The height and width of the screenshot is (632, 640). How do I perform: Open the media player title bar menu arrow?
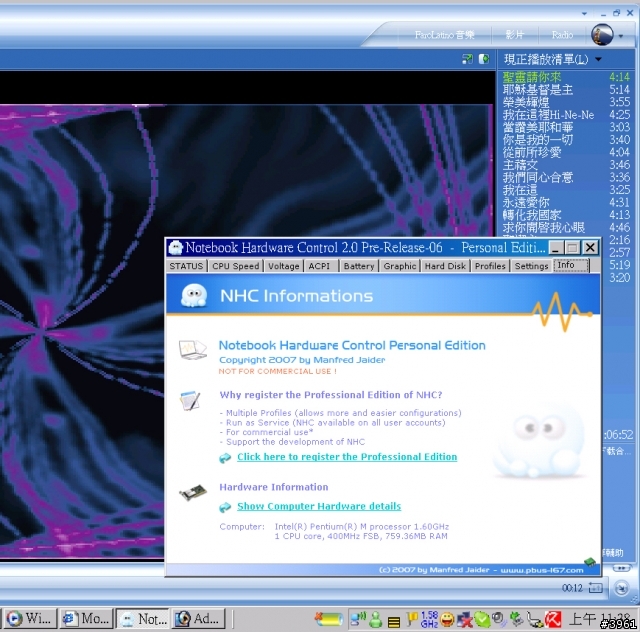click(584, 13)
